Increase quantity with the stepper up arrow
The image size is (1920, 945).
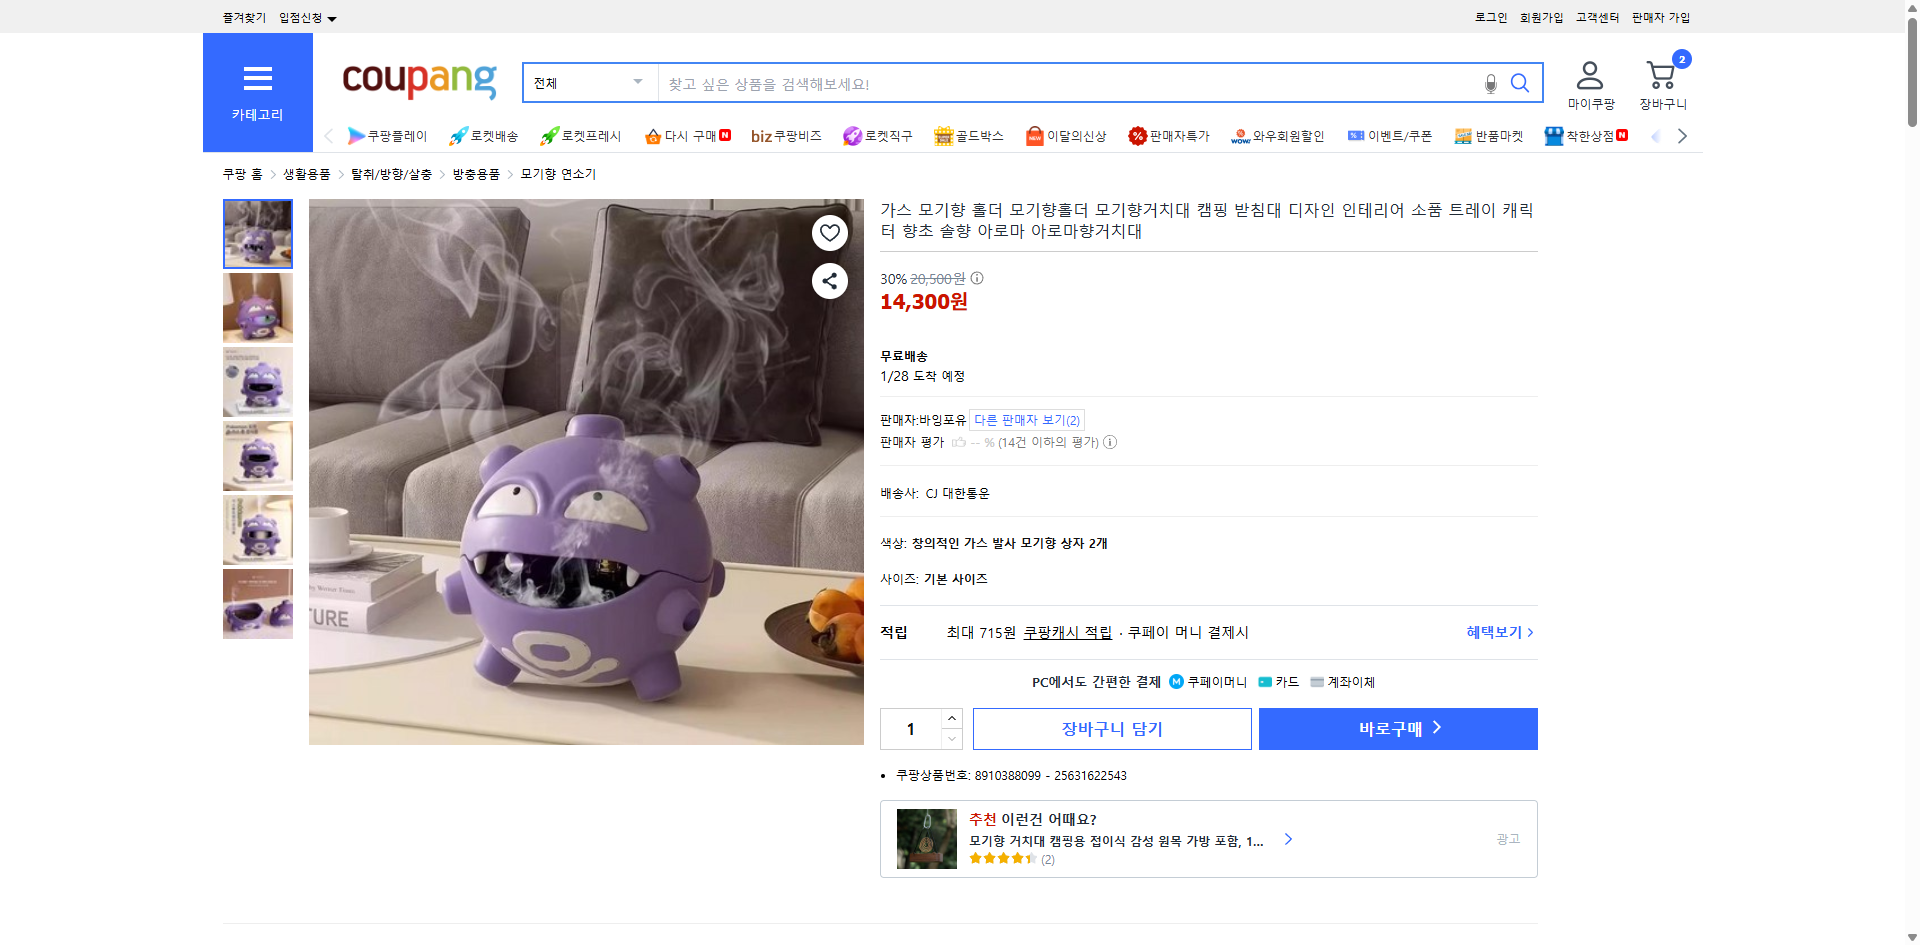pos(951,717)
